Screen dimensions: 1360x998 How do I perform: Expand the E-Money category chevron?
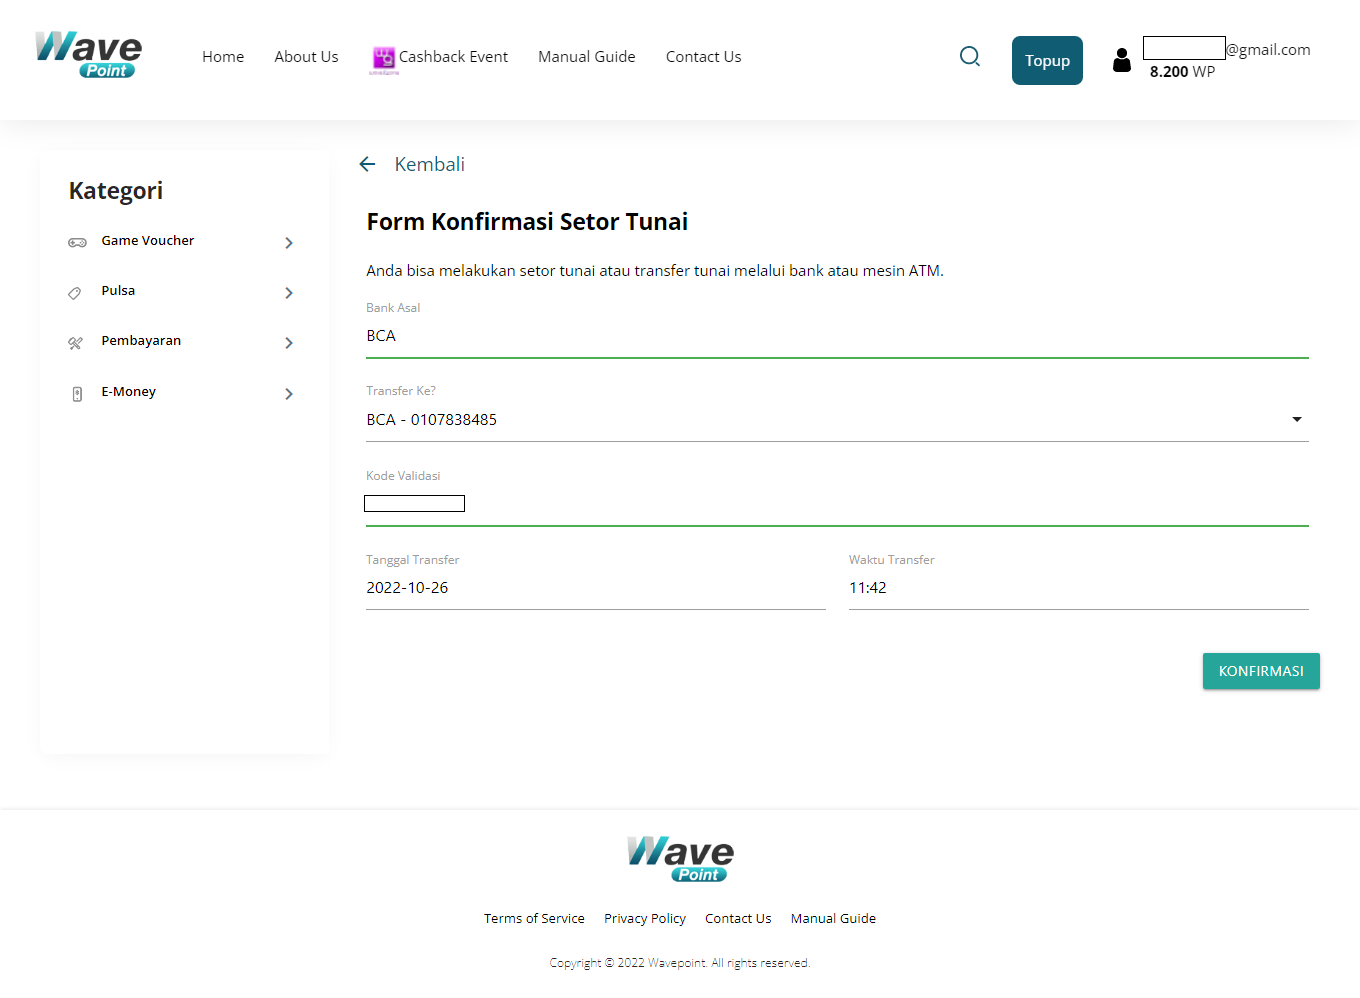click(x=289, y=394)
